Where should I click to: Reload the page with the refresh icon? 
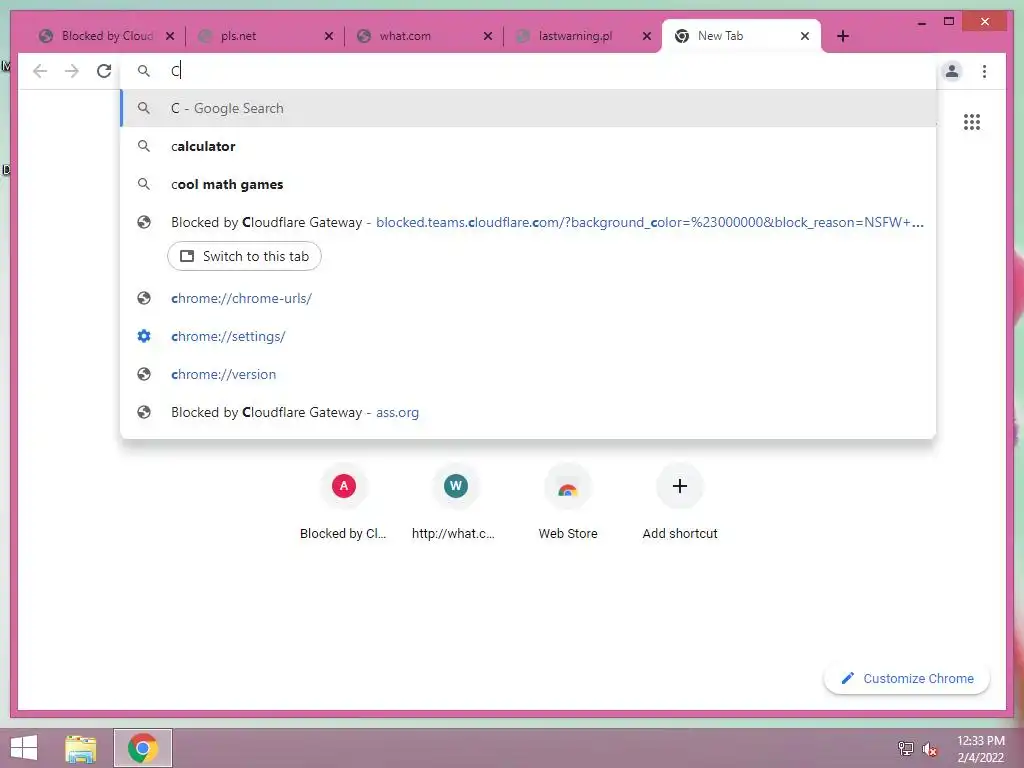[x=104, y=71]
